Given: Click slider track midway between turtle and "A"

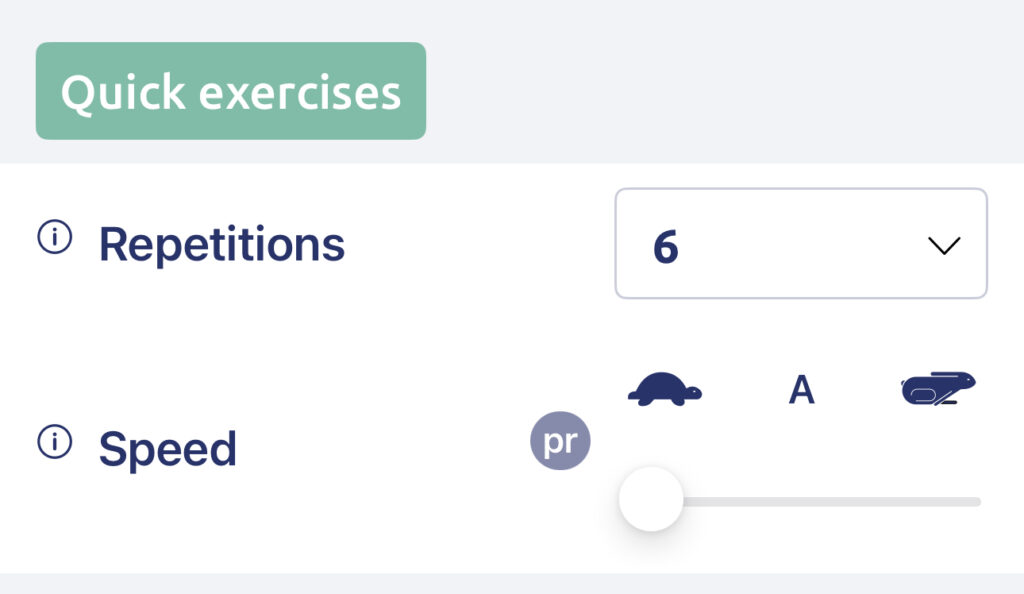Looking at the screenshot, I should [733, 501].
